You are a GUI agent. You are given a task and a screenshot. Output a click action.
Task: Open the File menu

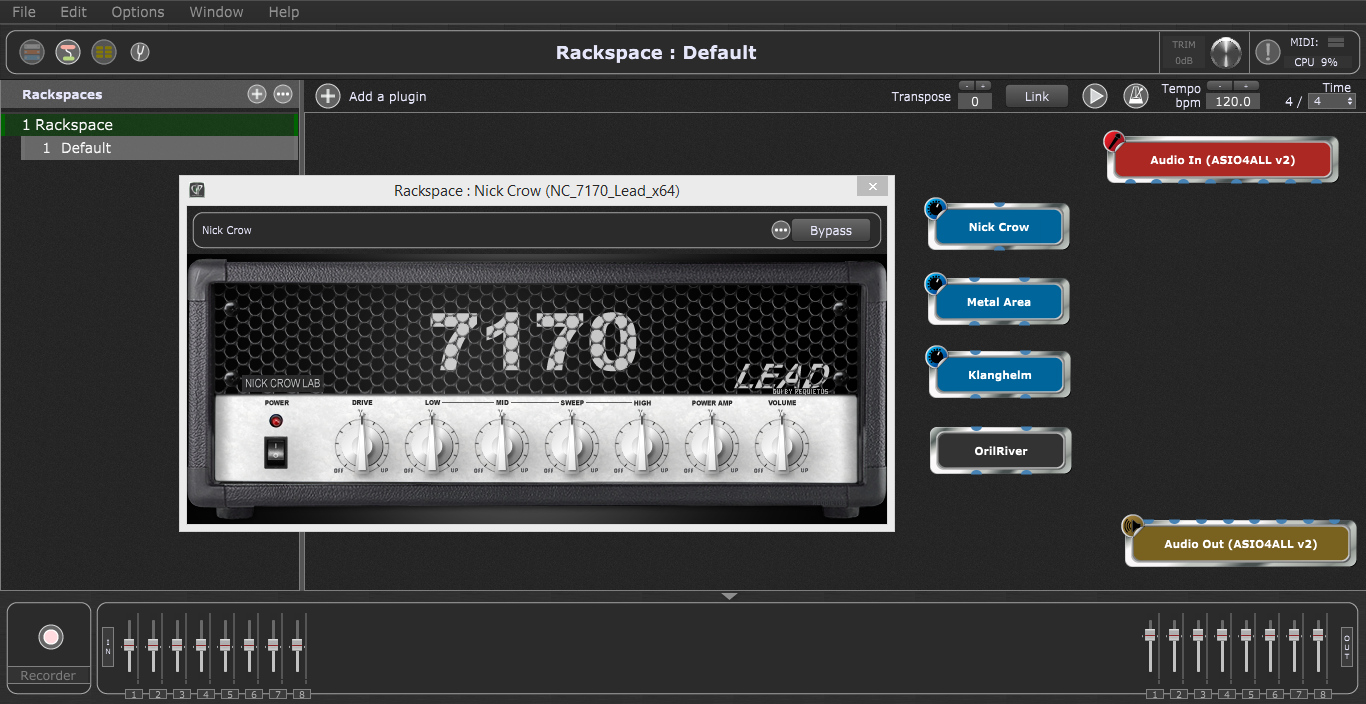(x=24, y=12)
